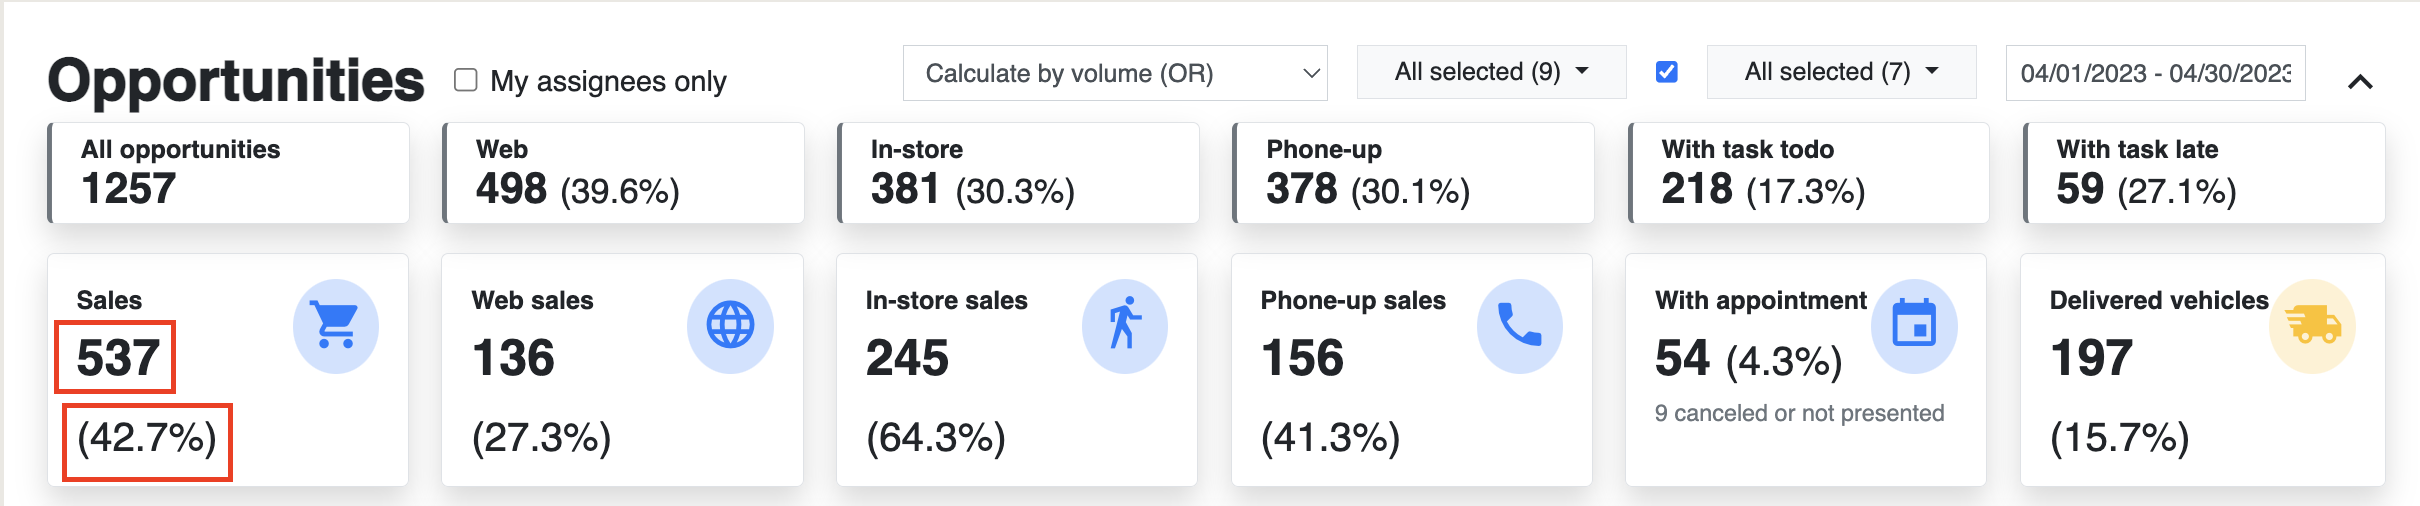This screenshot has height=506, width=2420.
Task: Open the With task todo 218 card
Action: (1809, 173)
